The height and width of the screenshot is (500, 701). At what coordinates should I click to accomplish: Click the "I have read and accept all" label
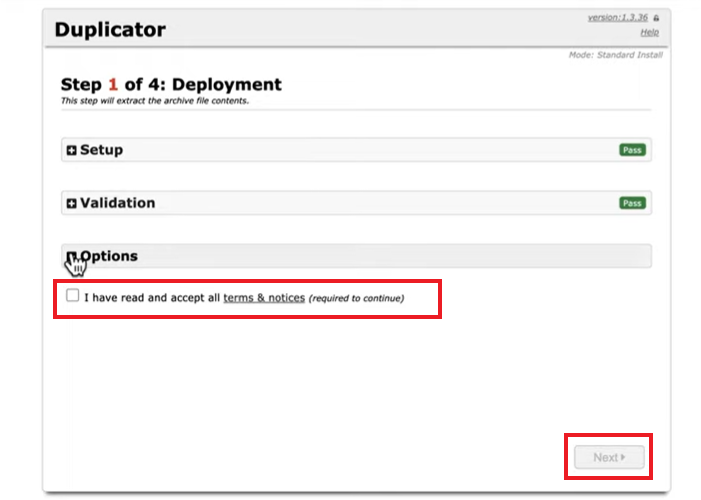152,298
